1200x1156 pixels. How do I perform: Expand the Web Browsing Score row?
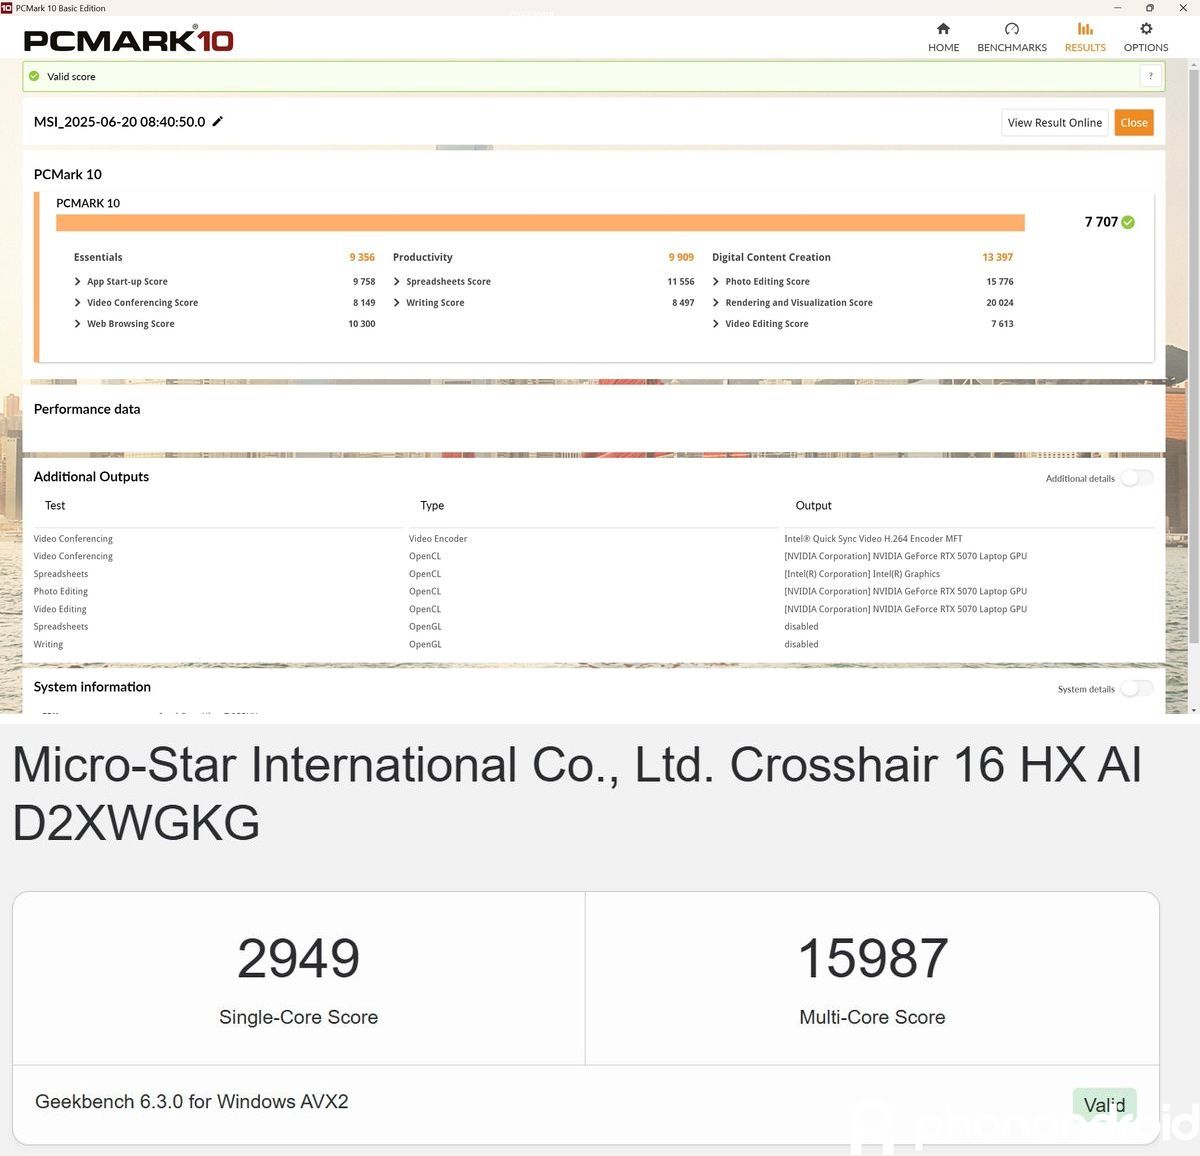point(77,324)
